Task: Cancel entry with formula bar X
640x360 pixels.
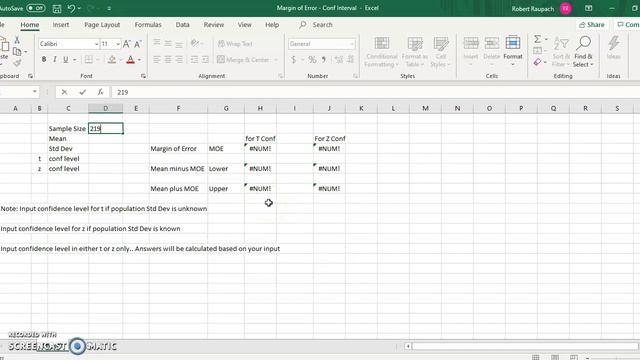Action: [x=64, y=92]
